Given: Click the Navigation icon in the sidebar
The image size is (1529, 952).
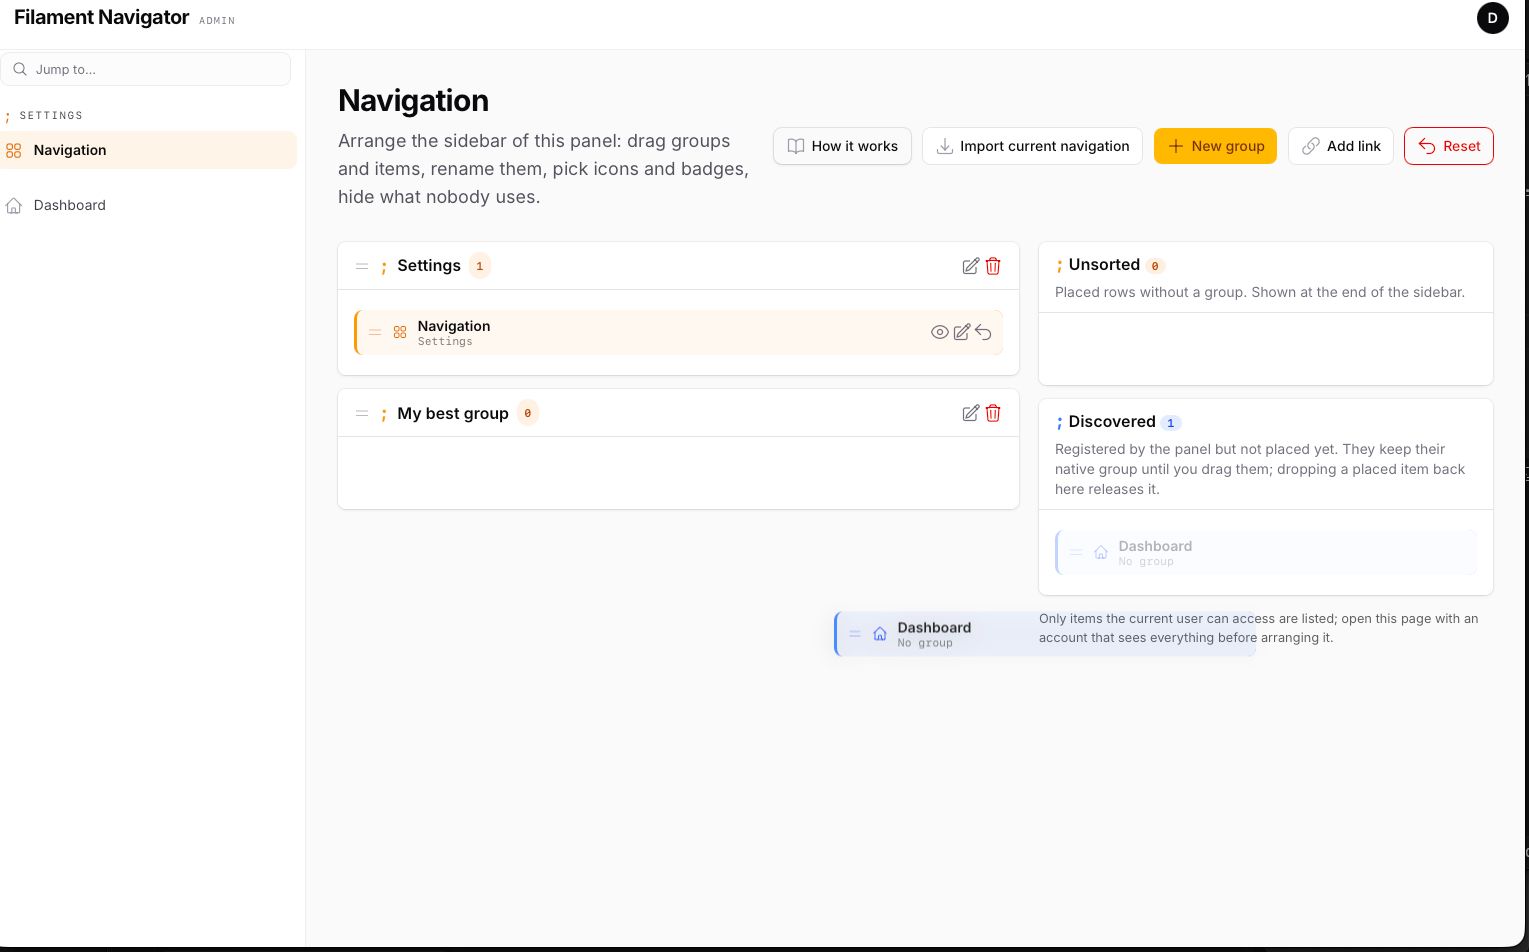Looking at the screenshot, I should [x=14, y=151].
